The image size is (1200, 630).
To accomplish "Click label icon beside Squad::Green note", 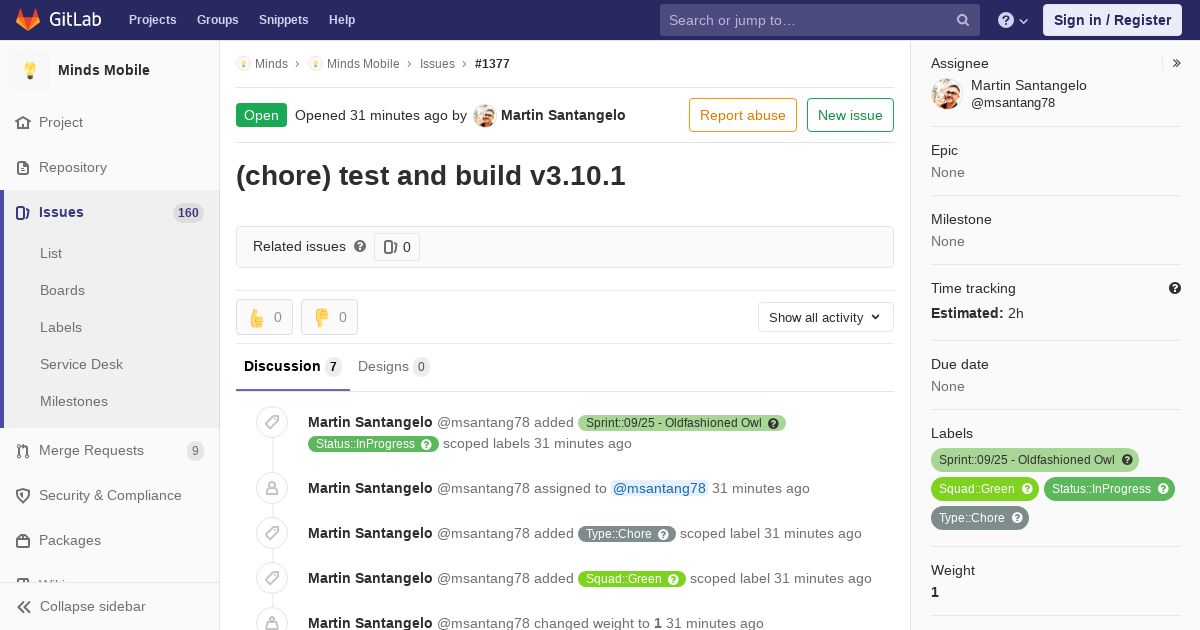I will click(x=271, y=578).
